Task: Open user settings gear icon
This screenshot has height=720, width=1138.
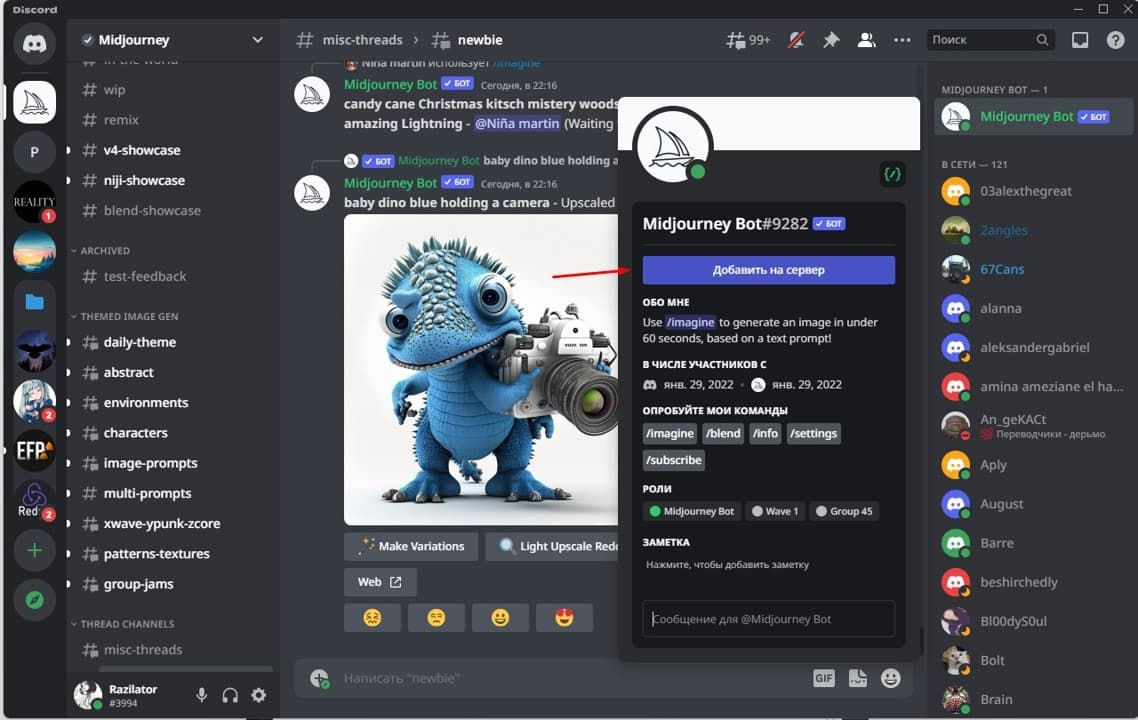Action: click(x=258, y=695)
